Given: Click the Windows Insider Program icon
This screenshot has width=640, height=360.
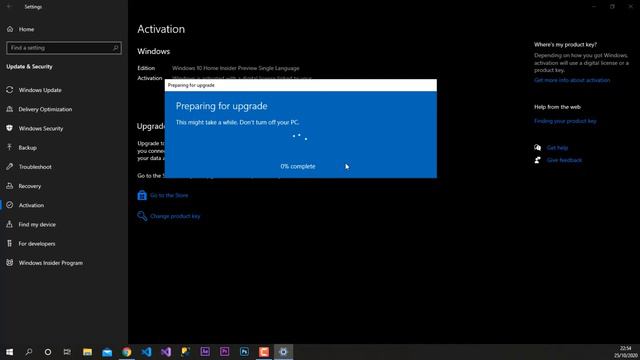Looking at the screenshot, I should coord(10,262).
